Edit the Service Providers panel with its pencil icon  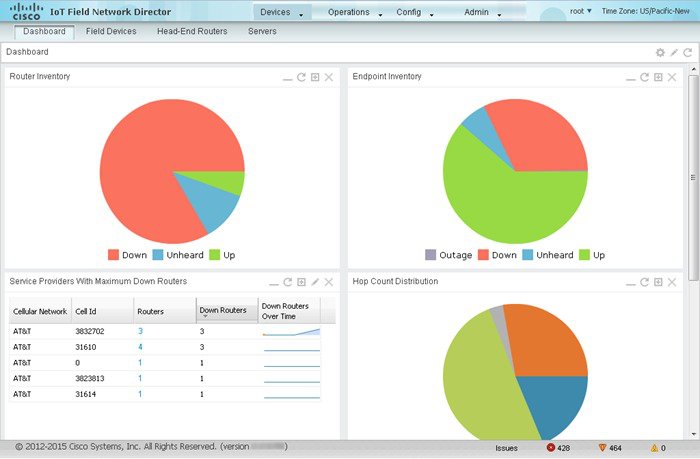click(315, 282)
